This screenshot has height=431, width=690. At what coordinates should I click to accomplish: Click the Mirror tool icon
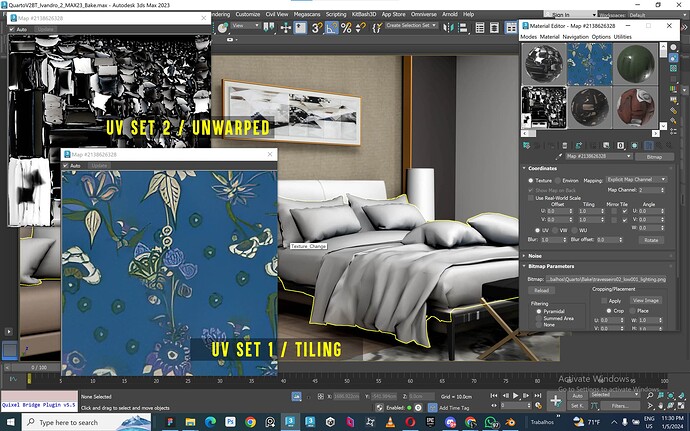[x=448, y=28]
